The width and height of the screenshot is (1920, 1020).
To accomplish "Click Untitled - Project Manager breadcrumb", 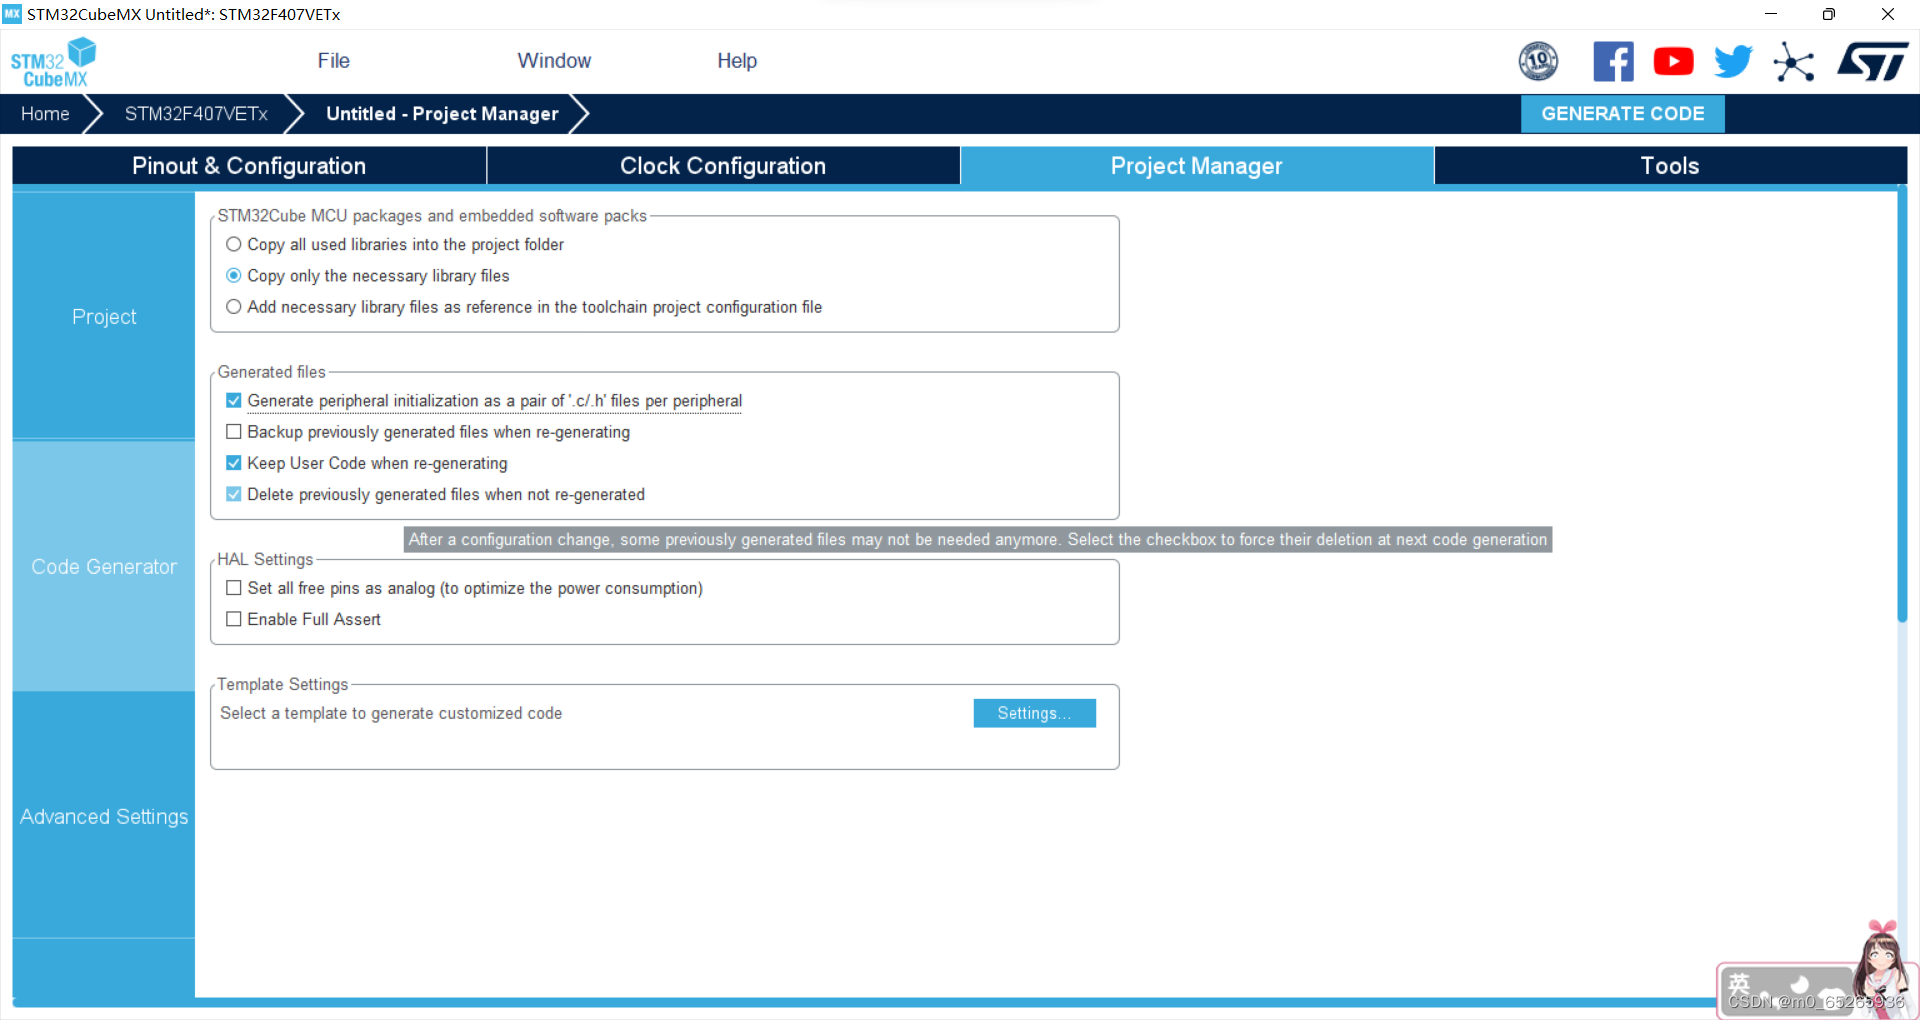I will [442, 114].
